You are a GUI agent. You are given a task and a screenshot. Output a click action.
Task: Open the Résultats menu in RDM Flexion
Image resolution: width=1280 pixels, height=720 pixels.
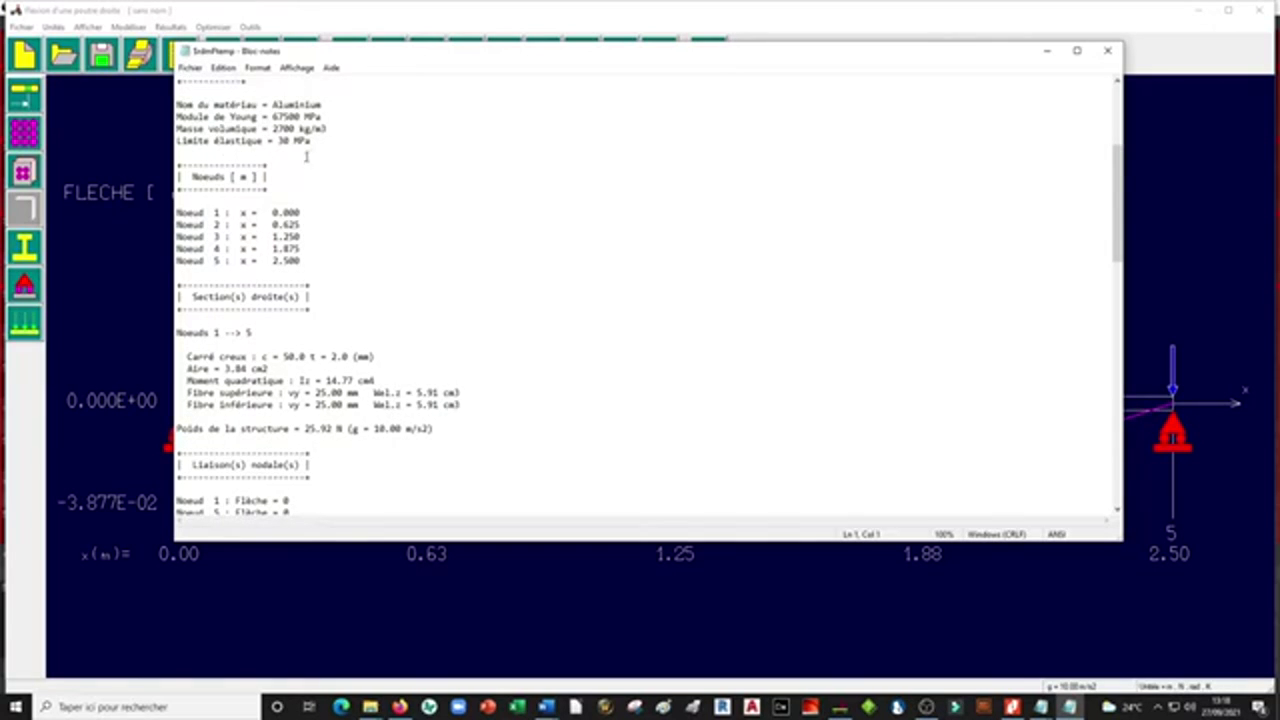170,27
